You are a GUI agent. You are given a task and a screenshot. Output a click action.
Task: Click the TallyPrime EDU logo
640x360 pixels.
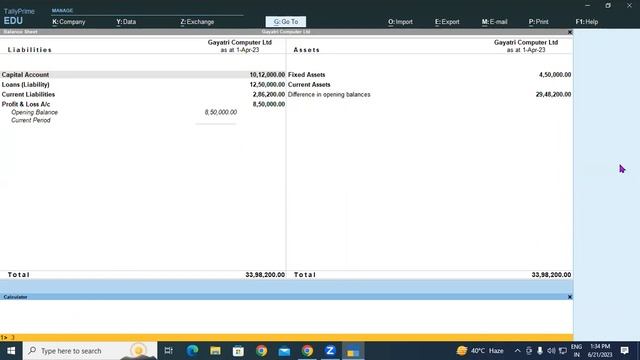click(19, 16)
